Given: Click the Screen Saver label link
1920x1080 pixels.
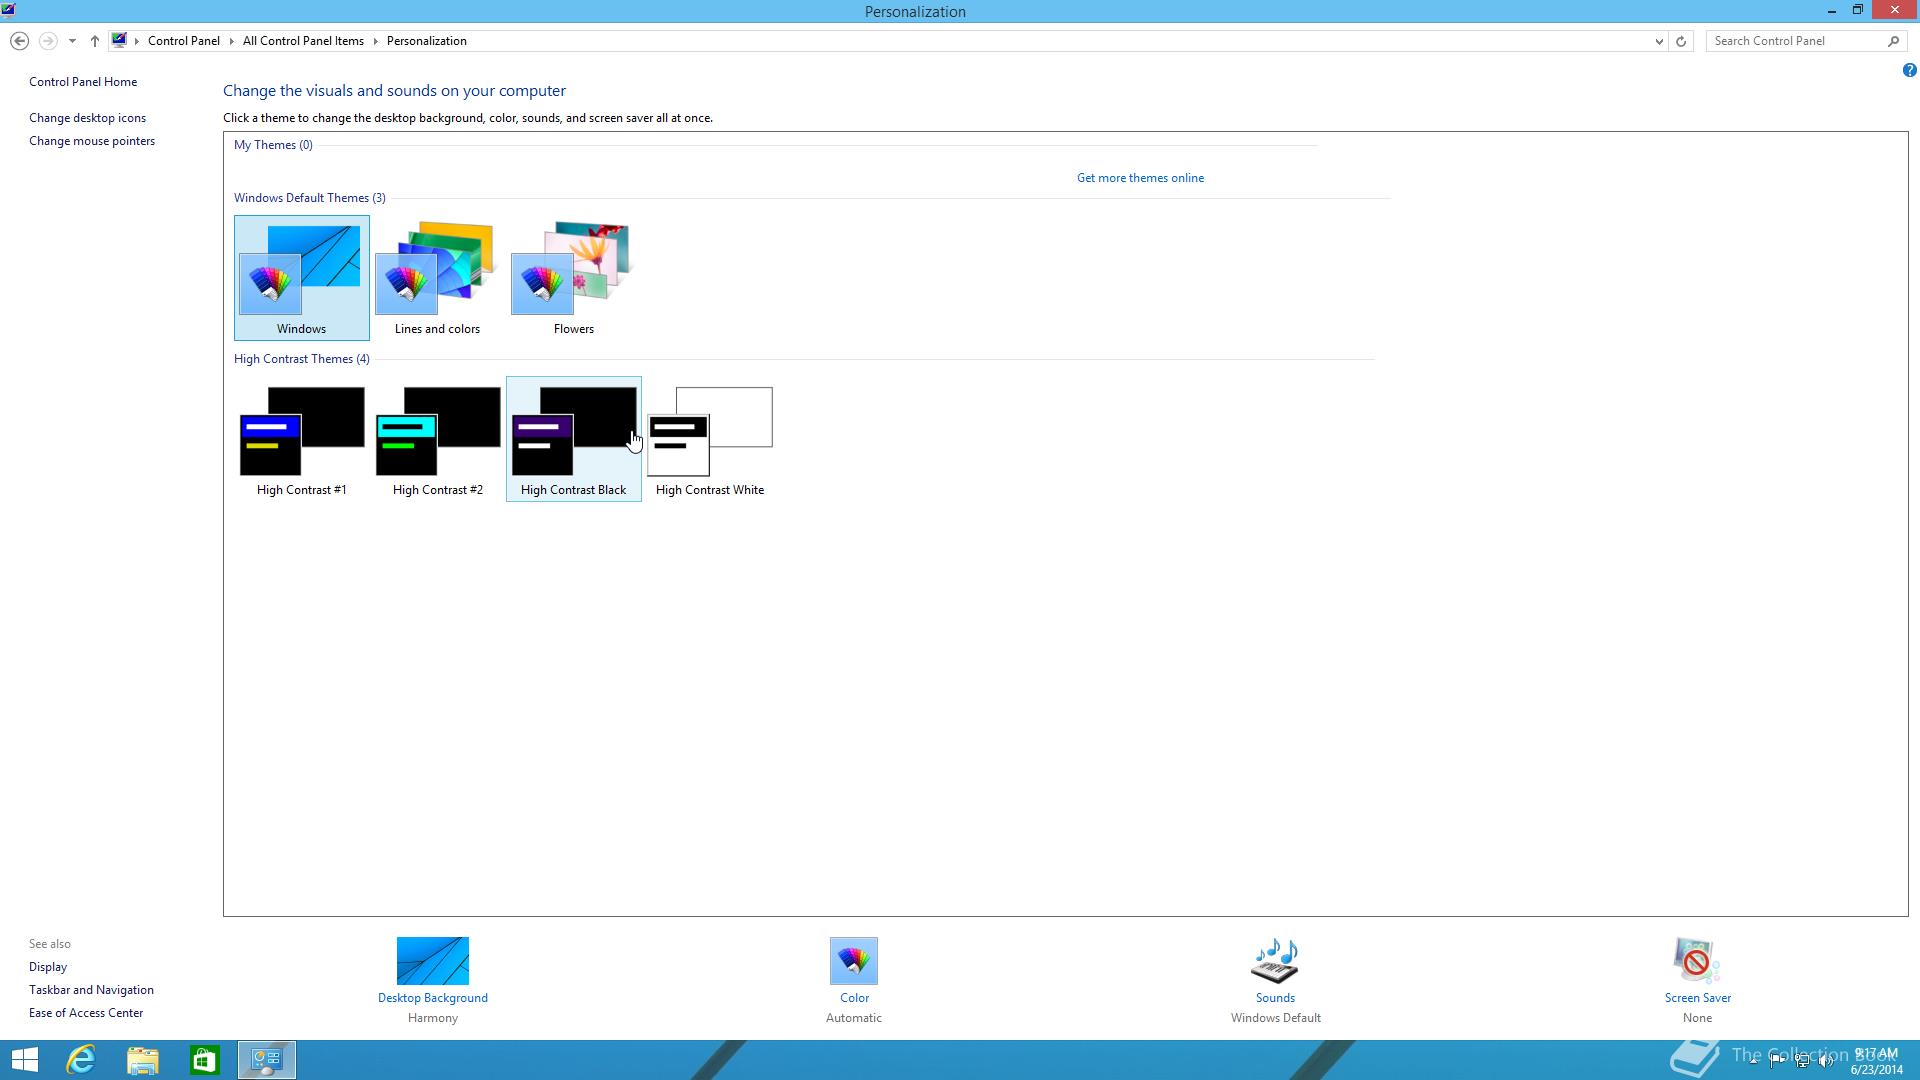Looking at the screenshot, I should click(1697, 998).
